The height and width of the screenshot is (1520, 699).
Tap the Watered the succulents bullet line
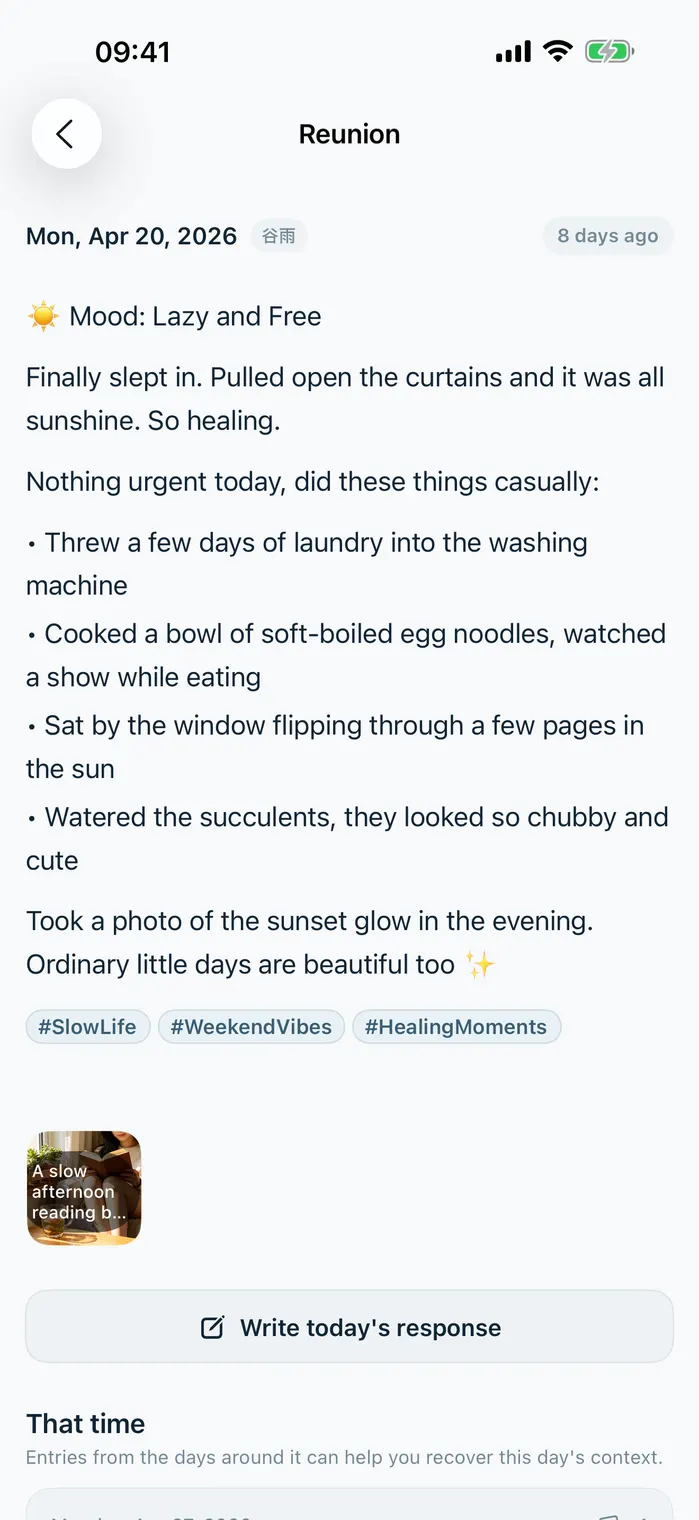[x=347, y=839]
